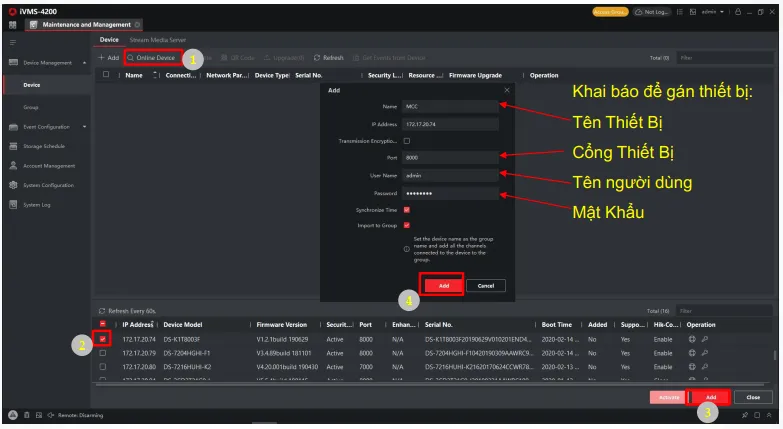Select Group in the left sidebar
Viewport: 783px width, 429px height.
tap(31, 107)
